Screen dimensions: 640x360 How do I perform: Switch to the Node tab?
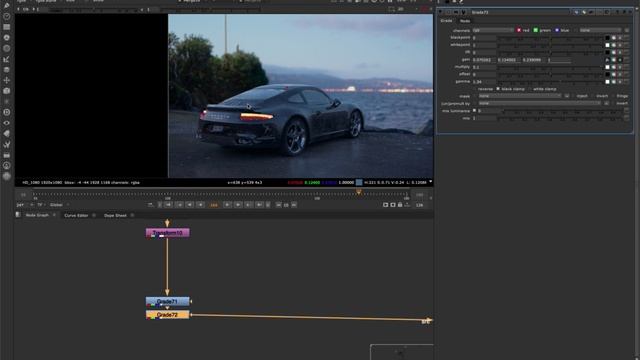(x=465, y=21)
